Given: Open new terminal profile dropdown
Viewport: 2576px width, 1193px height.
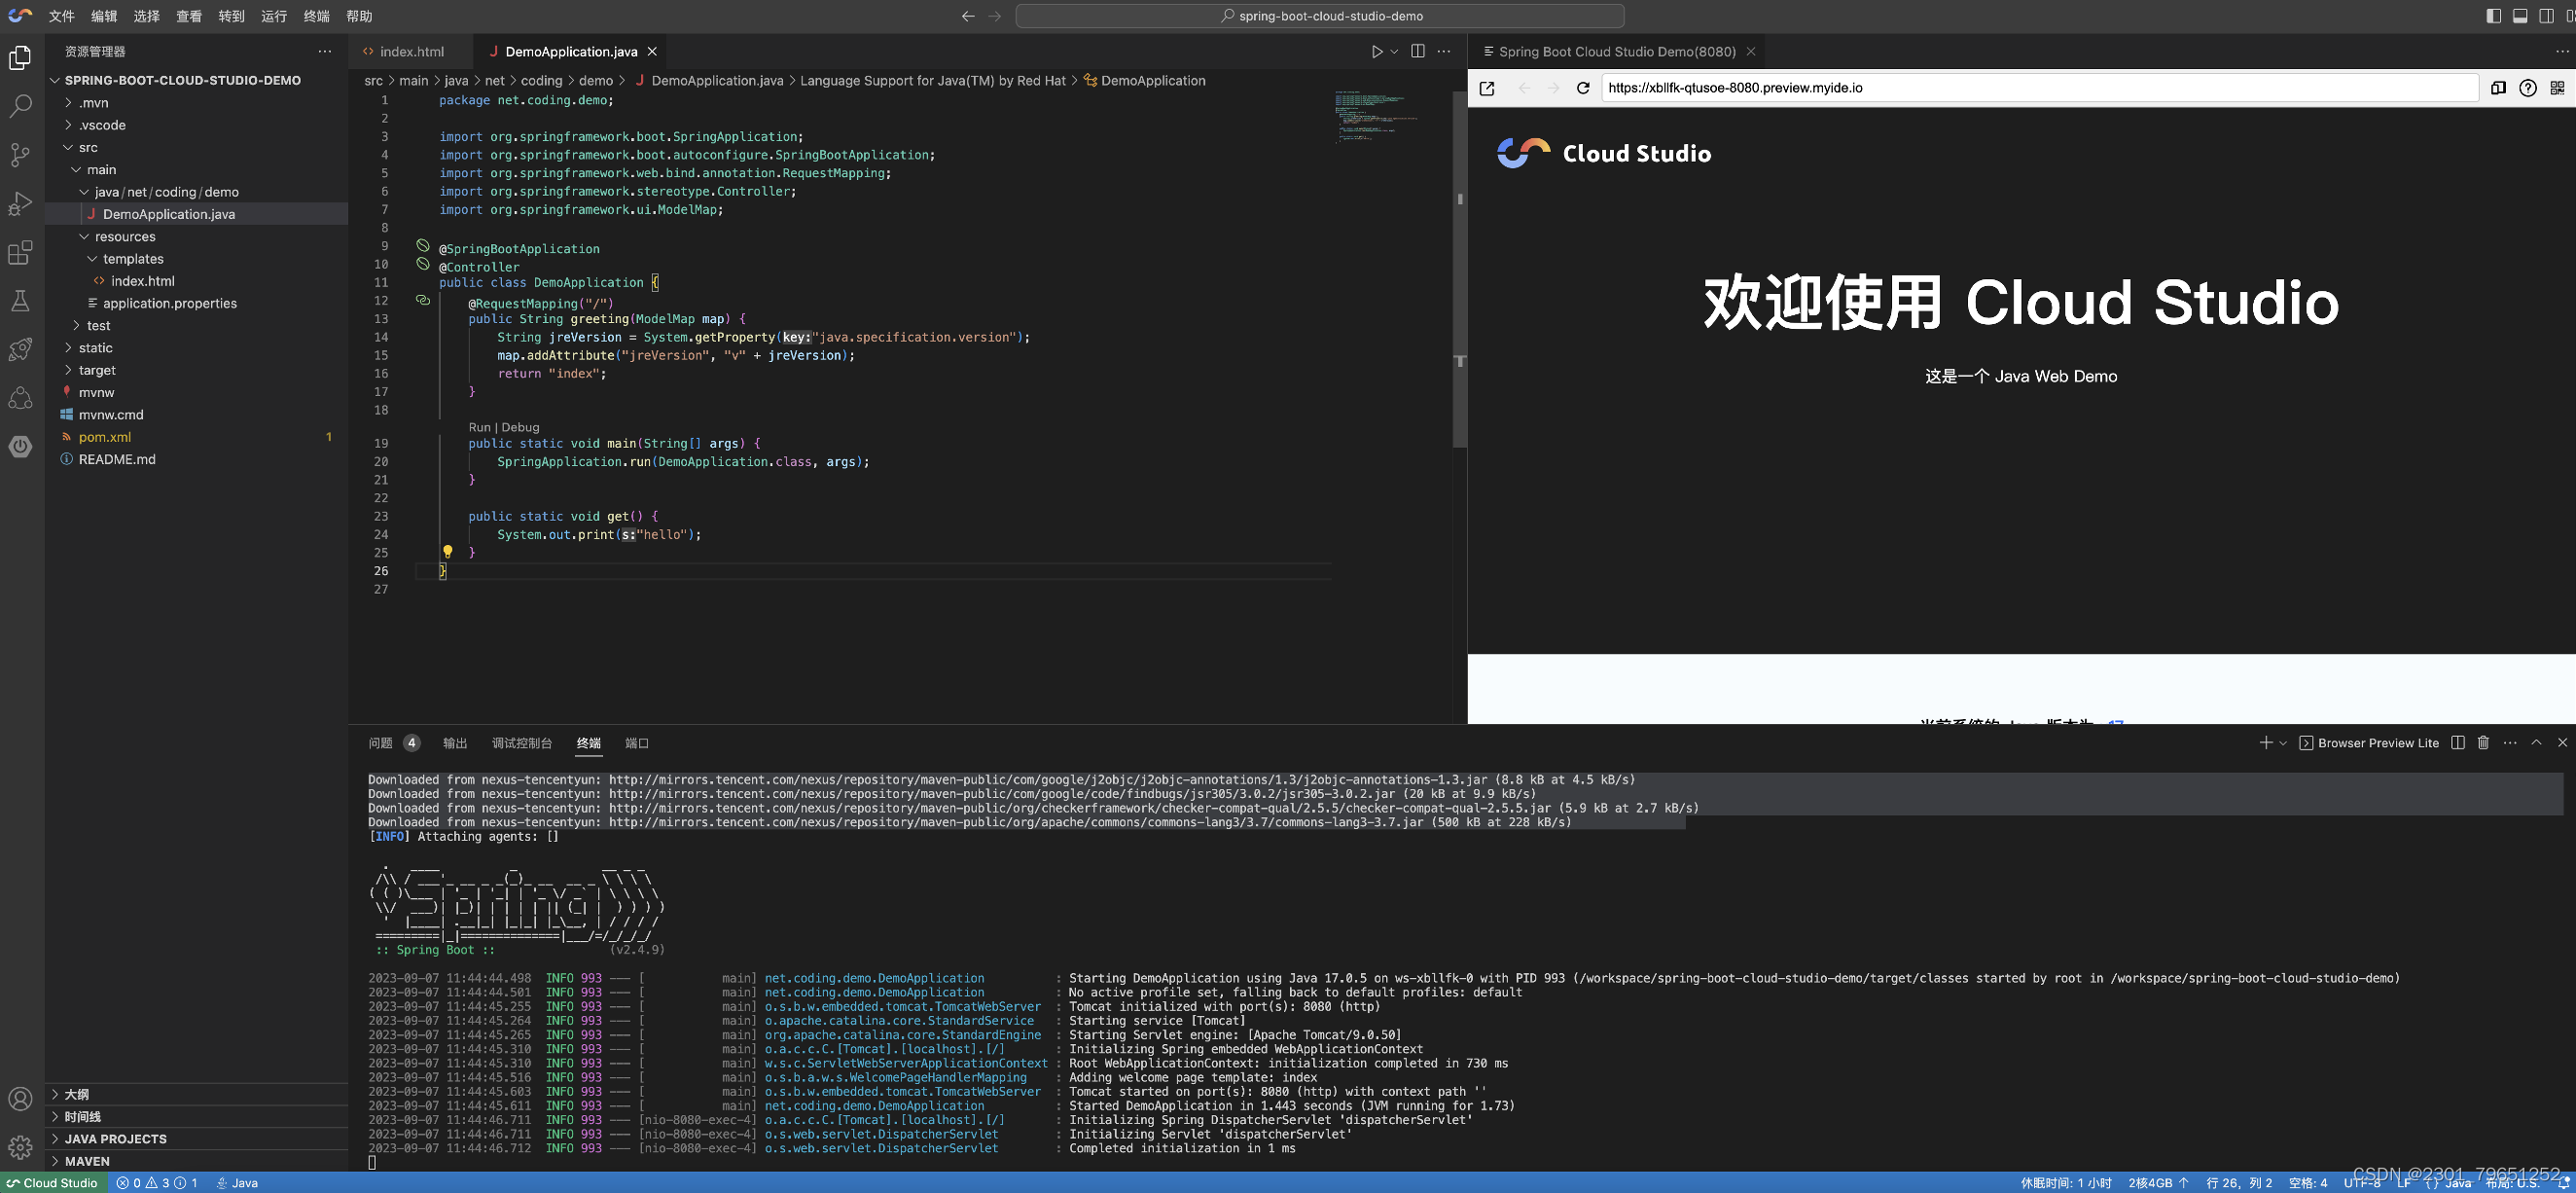Looking at the screenshot, I should point(2283,743).
